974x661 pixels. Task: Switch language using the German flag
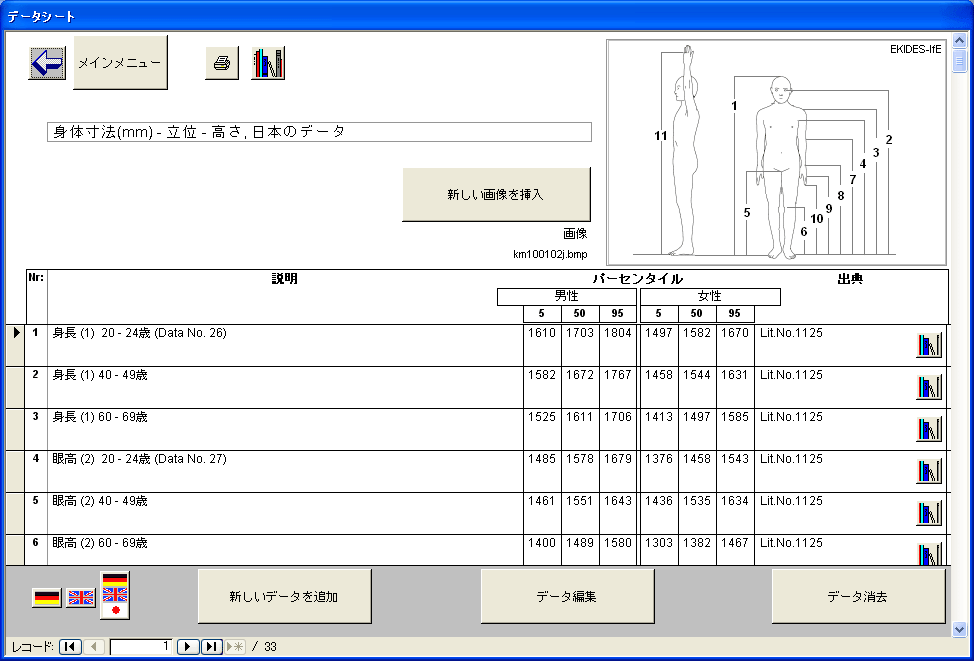47,598
